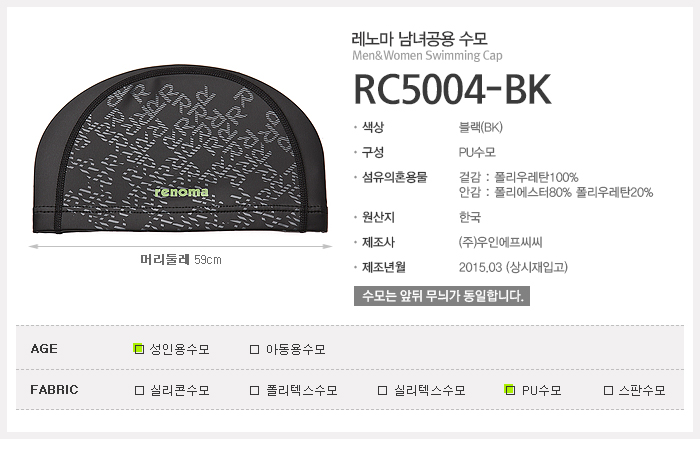
Task: Click the AGE row label
Action: 44,349
